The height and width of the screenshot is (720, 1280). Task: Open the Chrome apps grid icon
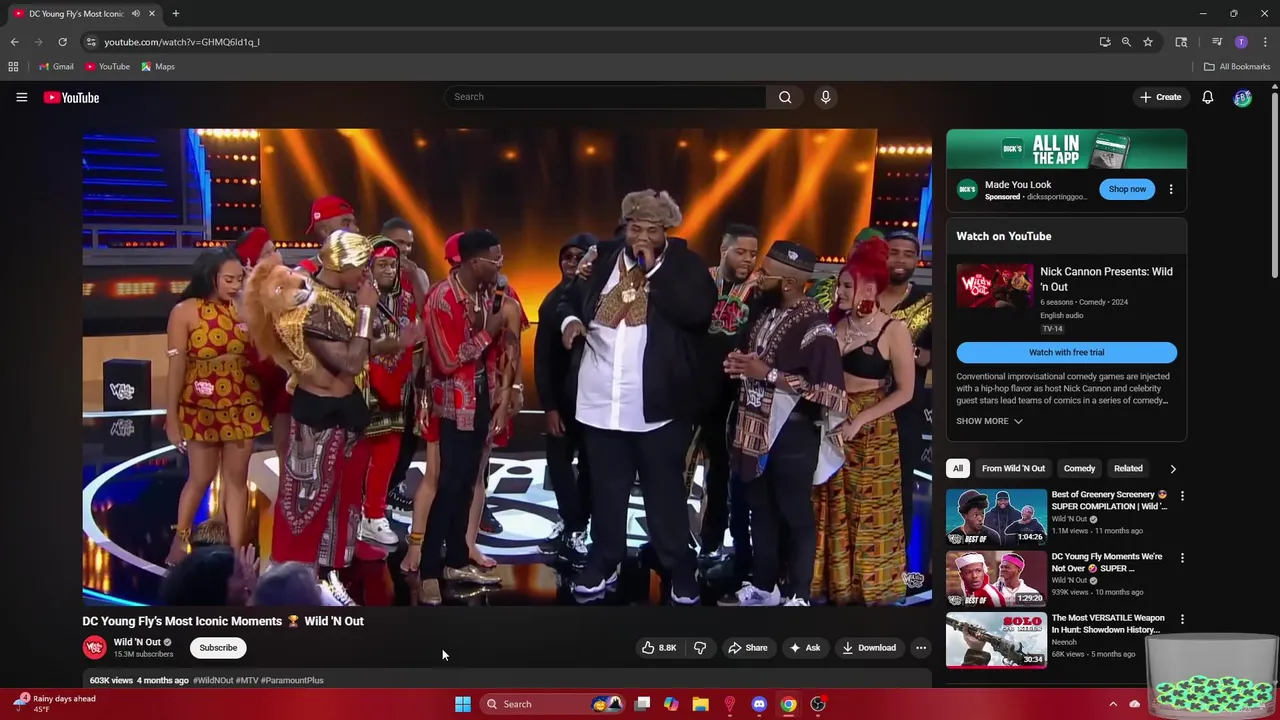(x=13, y=67)
